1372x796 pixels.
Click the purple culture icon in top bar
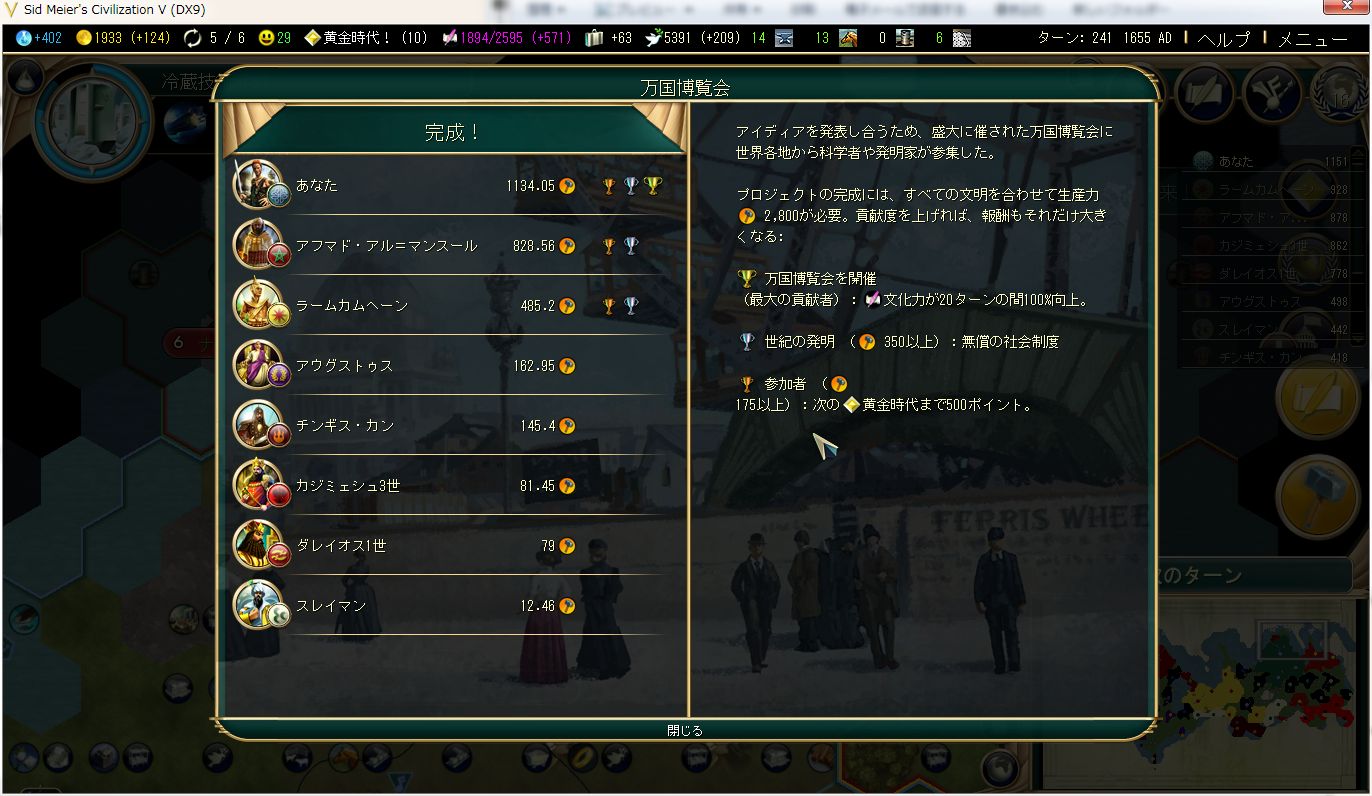[450, 38]
